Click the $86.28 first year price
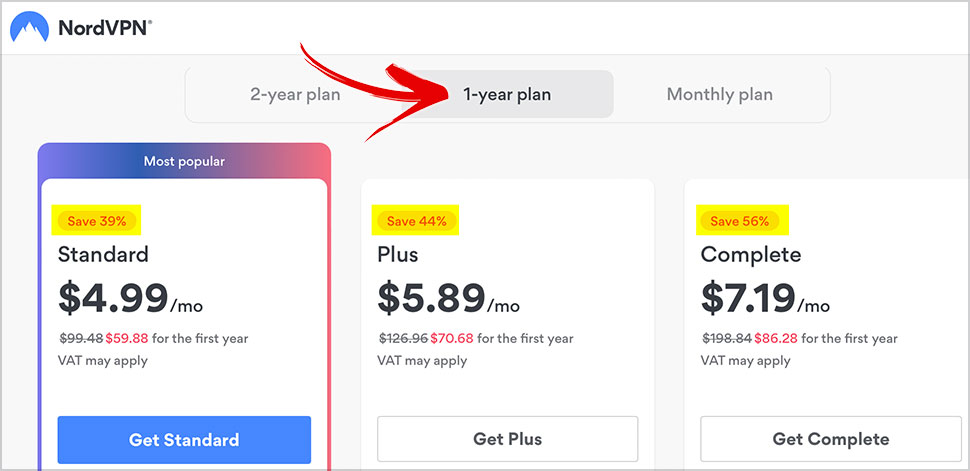Screen dimensions: 970x471 tap(776, 339)
